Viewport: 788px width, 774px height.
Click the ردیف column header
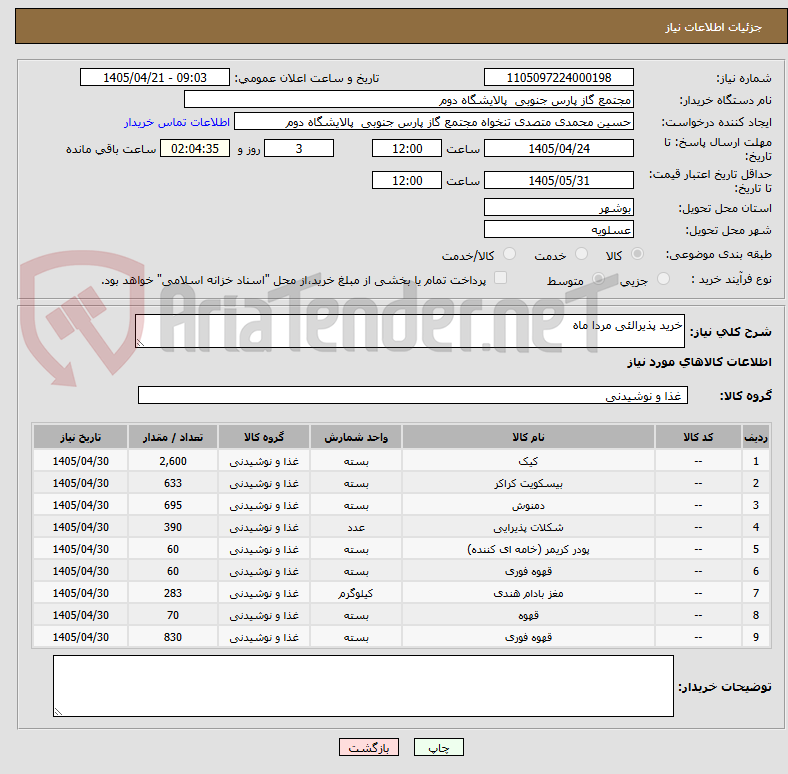(x=755, y=437)
